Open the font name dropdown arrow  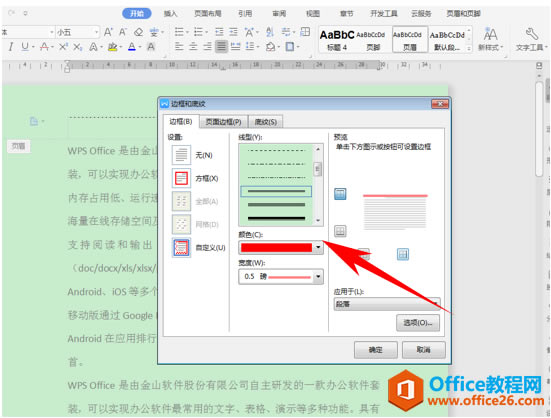pos(52,32)
